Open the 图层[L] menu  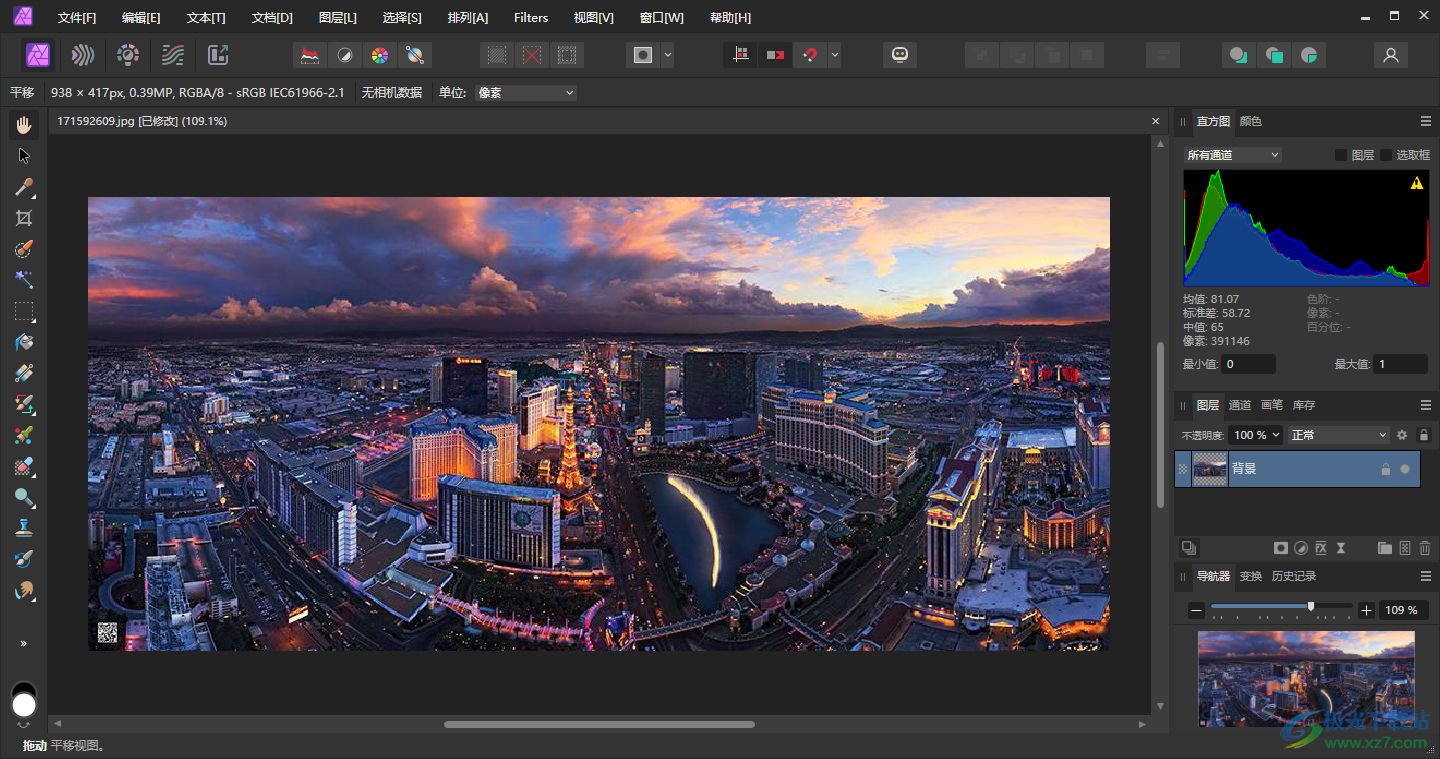[x=337, y=18]
